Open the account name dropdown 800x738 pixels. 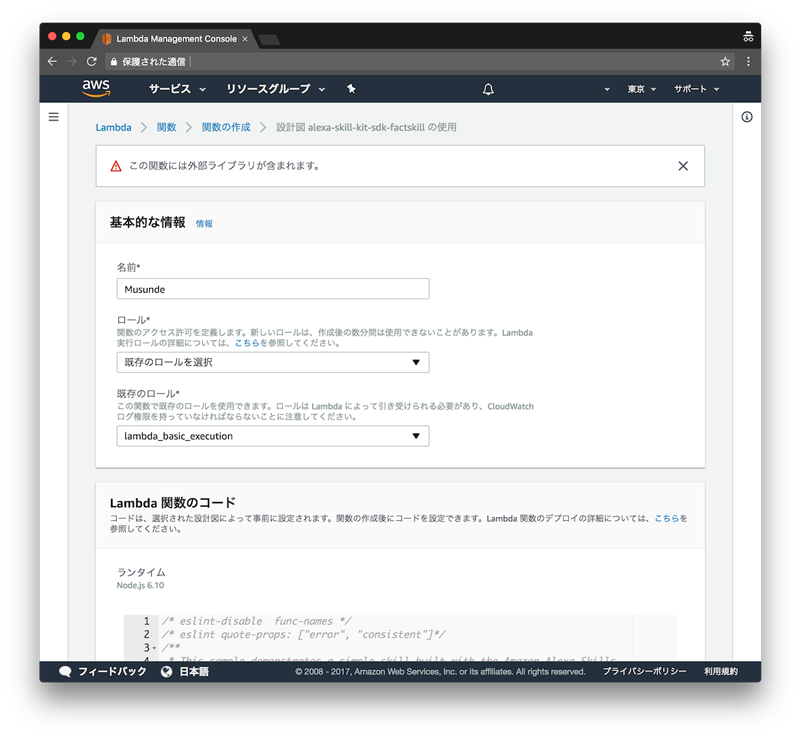pos(607,89)
